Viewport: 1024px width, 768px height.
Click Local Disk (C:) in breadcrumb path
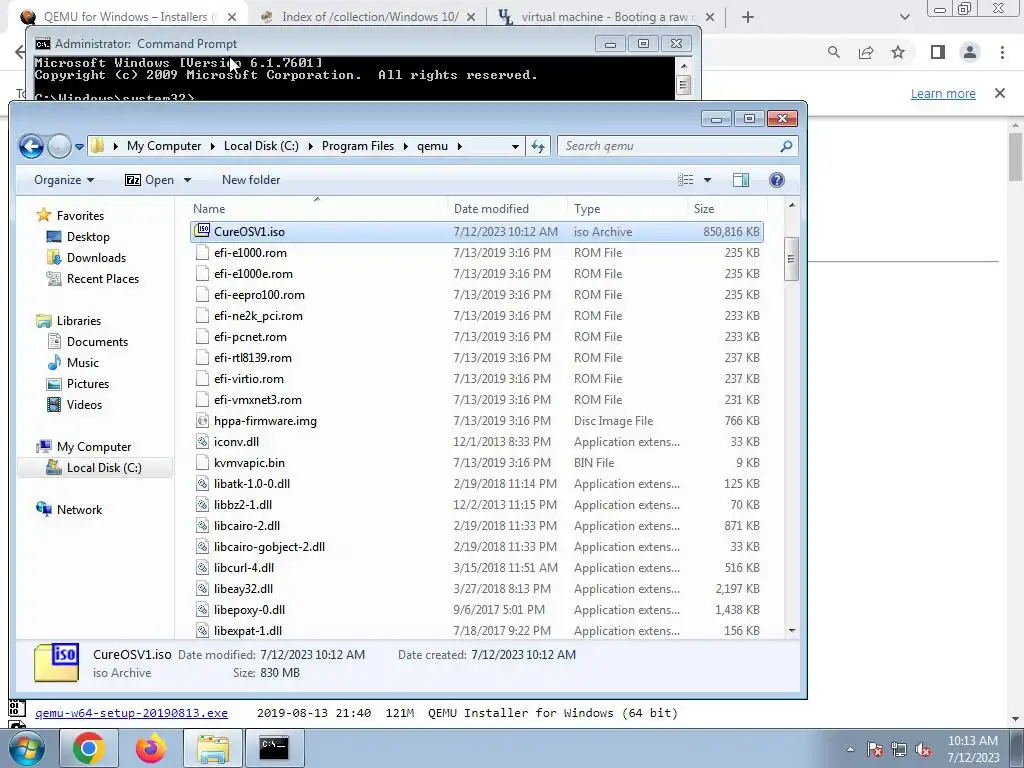[x=261, y=146]
